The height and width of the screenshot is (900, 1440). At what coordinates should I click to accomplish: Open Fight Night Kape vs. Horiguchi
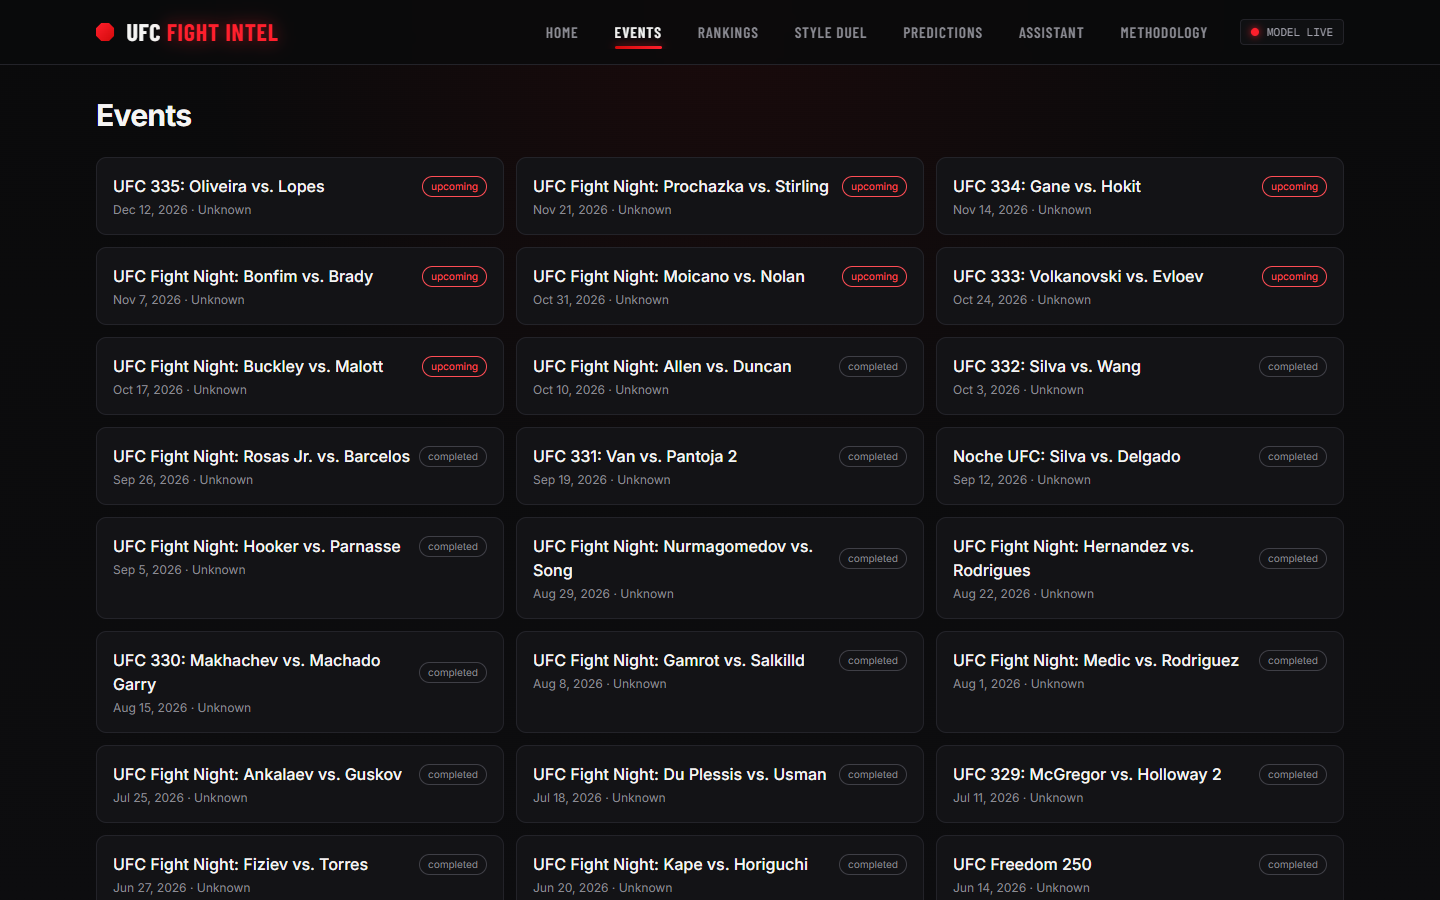720,868
